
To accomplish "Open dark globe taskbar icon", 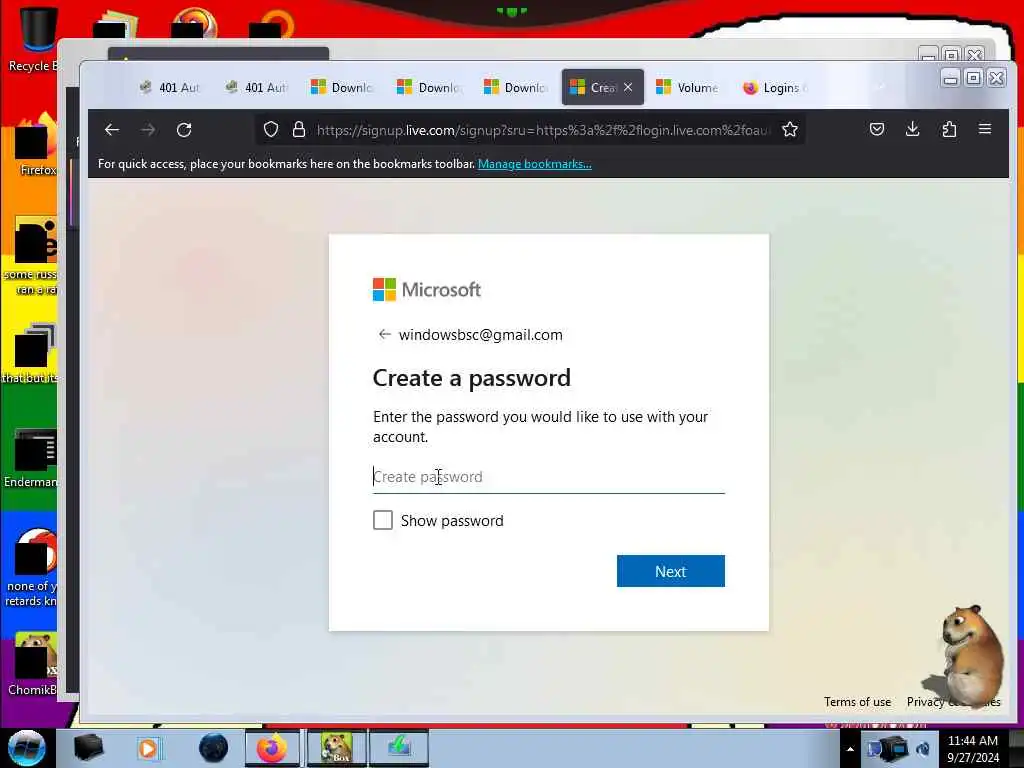I will pos(214,748).
